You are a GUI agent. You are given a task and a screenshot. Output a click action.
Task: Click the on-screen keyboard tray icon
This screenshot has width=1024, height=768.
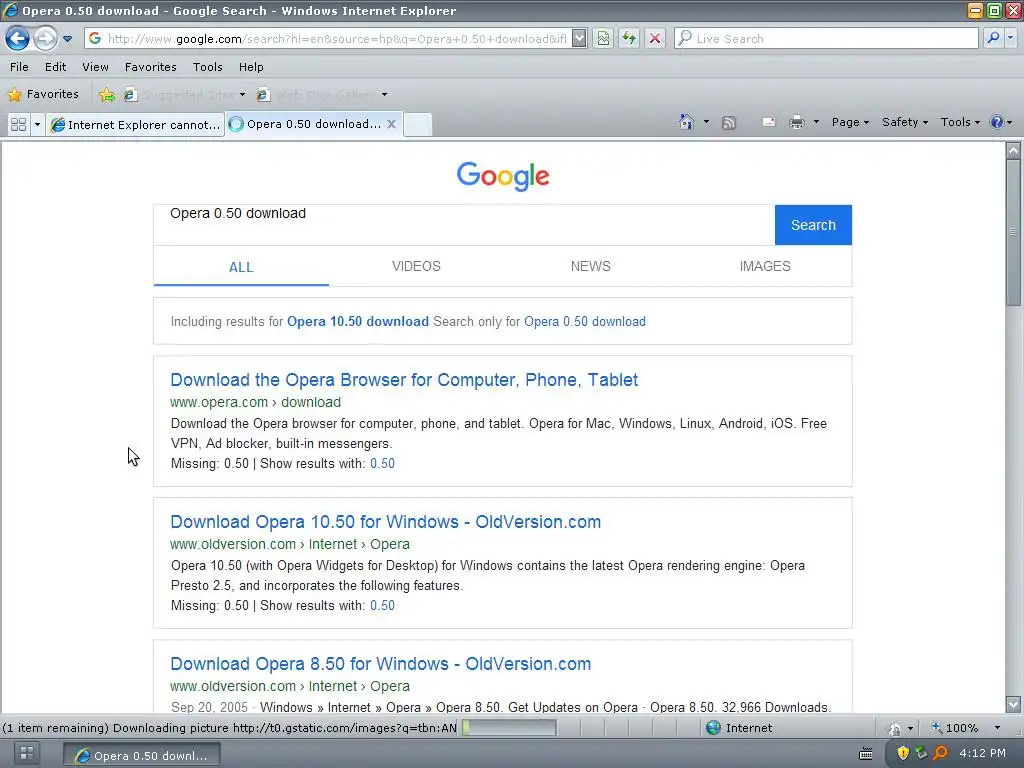866,754
